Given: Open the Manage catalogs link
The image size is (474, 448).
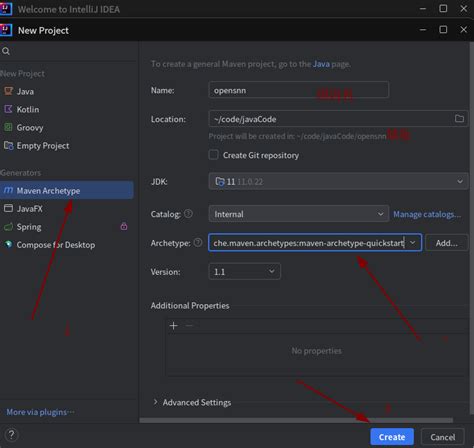Looking at the screenshot, I should point(427,214).
